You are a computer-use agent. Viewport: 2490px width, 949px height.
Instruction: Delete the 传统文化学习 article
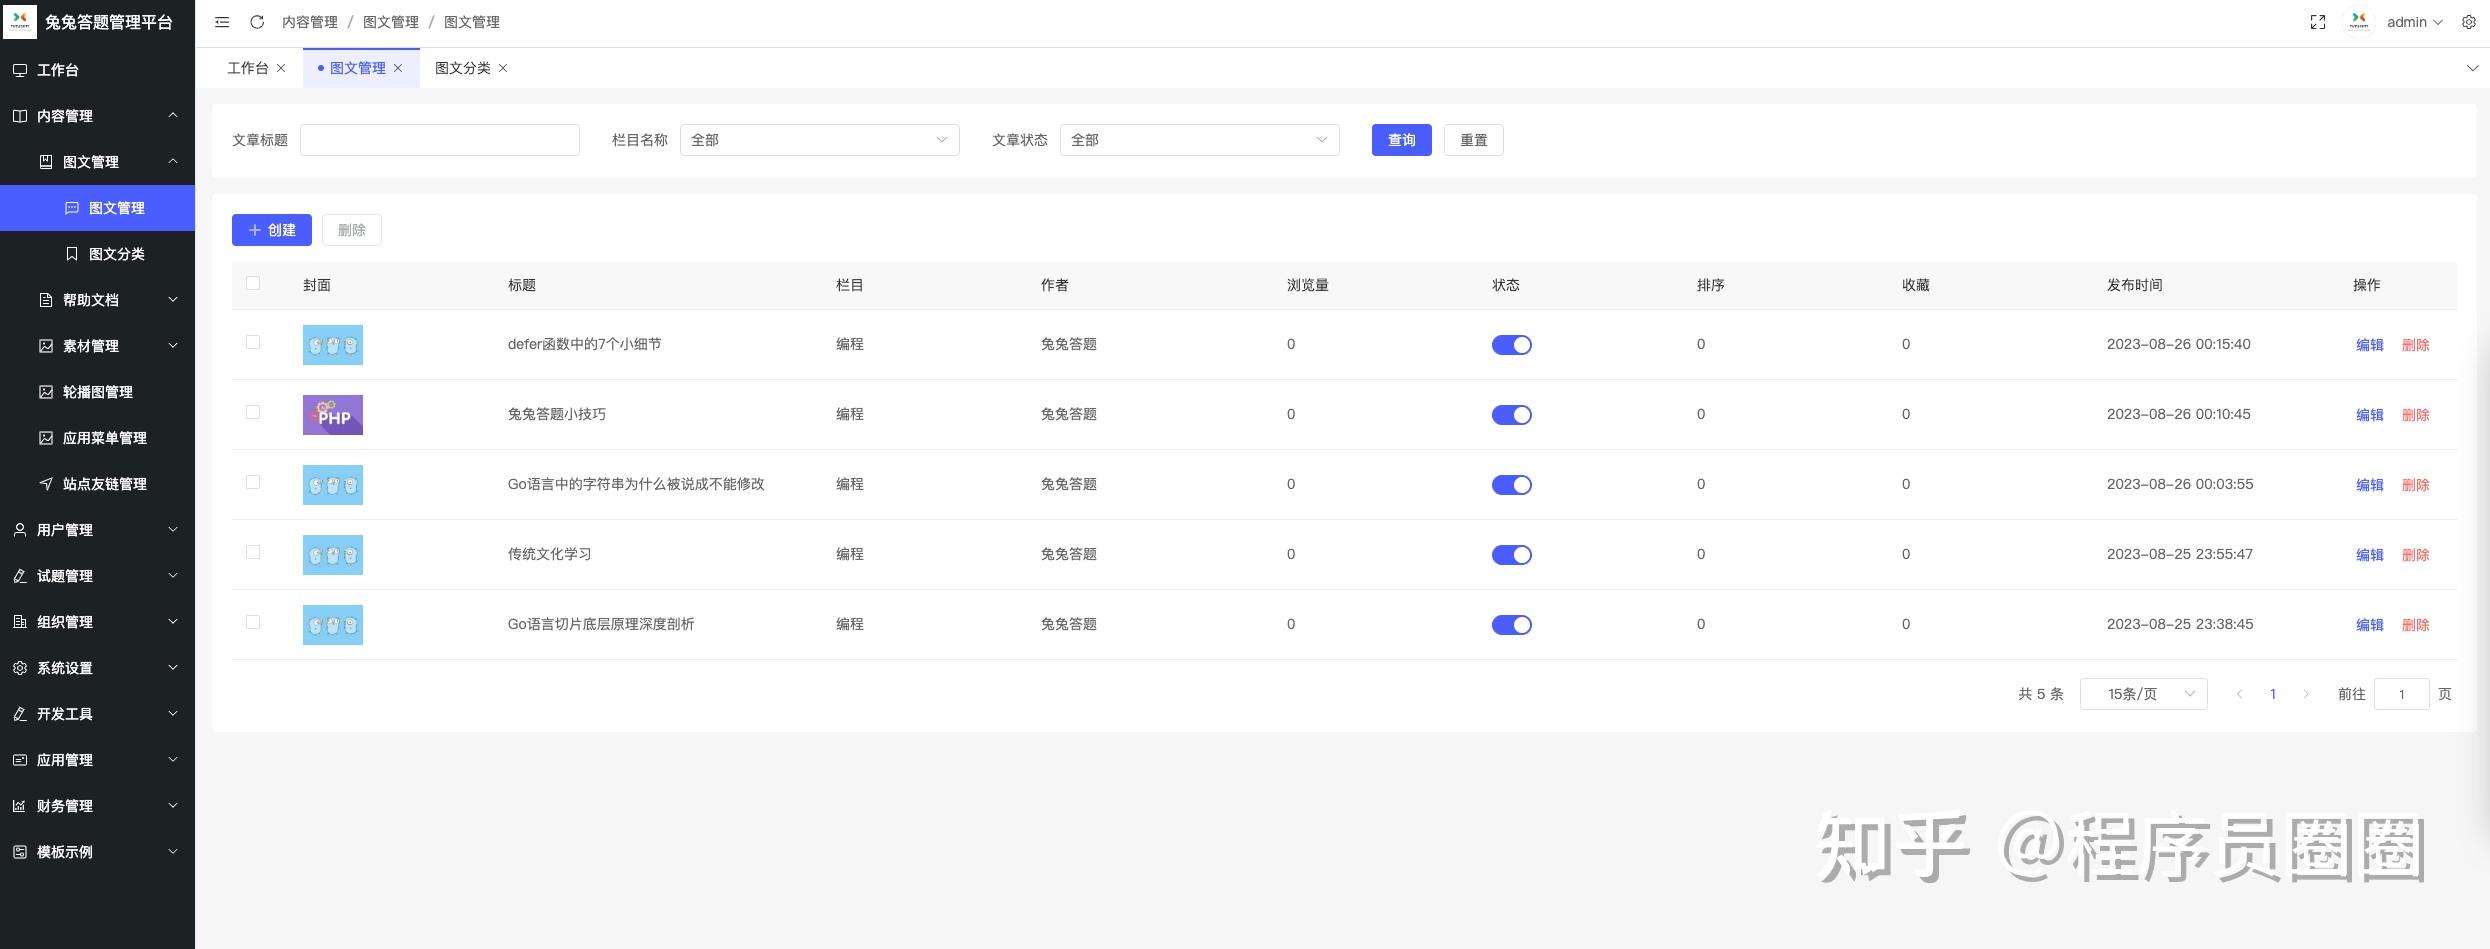[2415, 555]
